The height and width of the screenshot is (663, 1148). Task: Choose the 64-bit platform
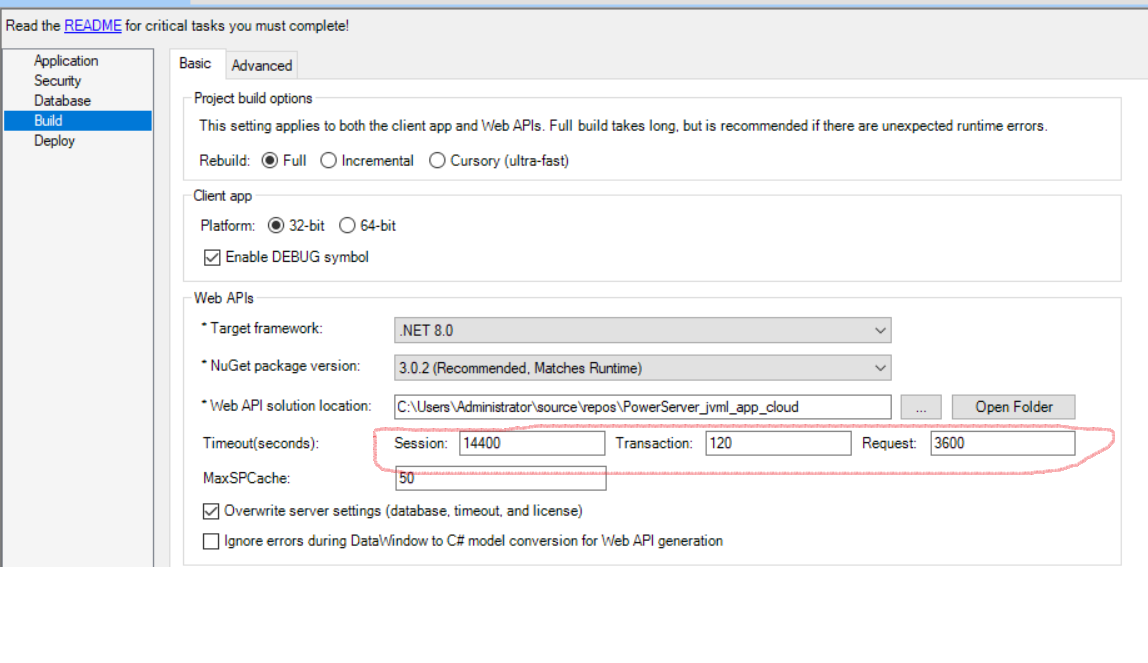pos(347,226)
